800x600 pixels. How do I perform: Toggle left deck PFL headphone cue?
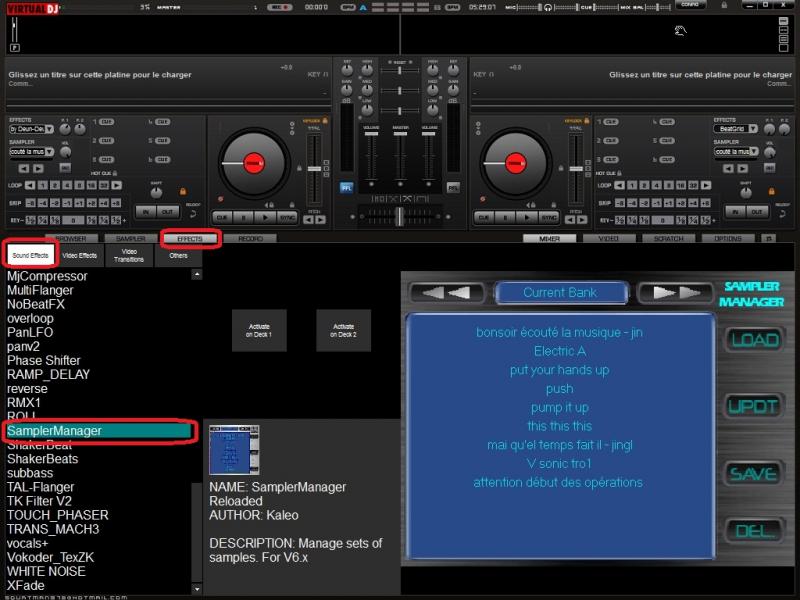[347, 187]
